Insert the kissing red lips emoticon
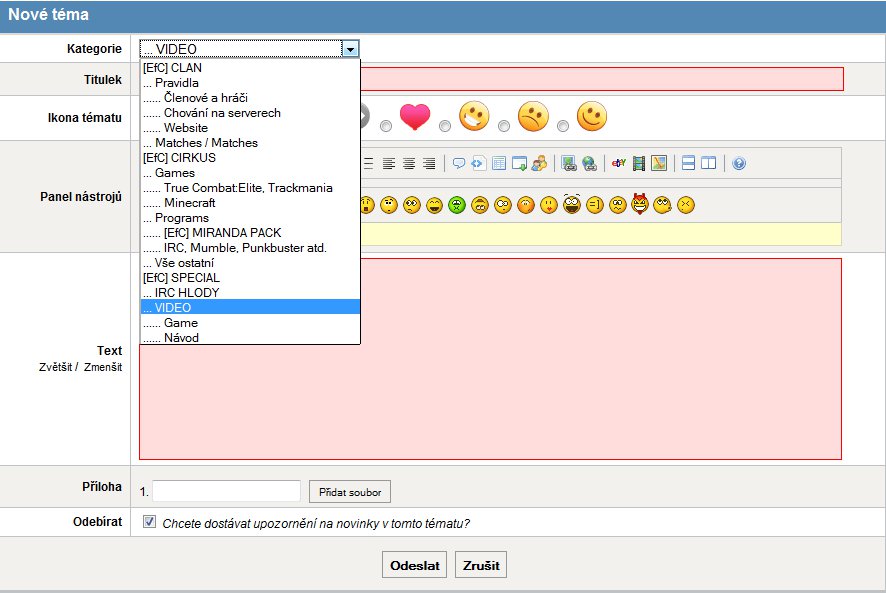Screen dimensions: 886x593 pyautogui.click(x=549, y=205)
